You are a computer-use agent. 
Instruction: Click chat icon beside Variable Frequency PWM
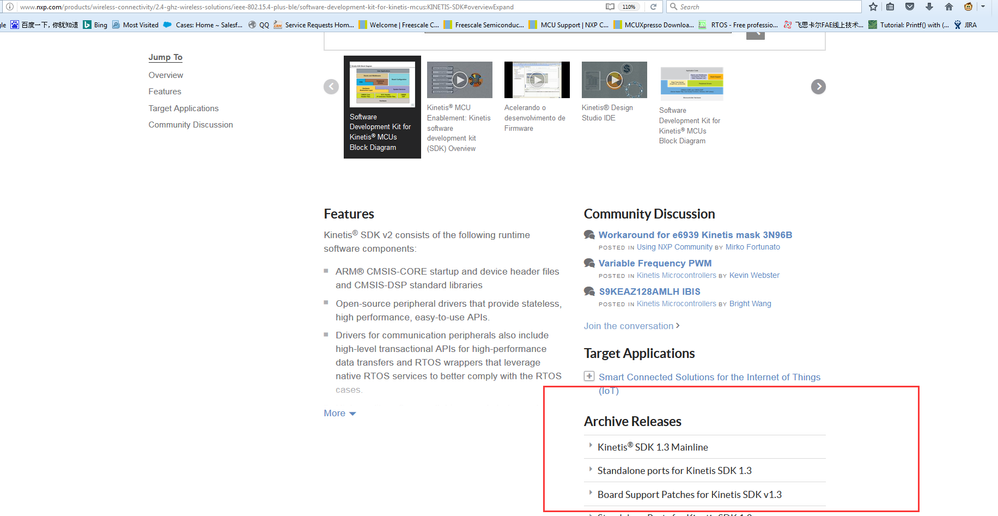coord(589,263)
